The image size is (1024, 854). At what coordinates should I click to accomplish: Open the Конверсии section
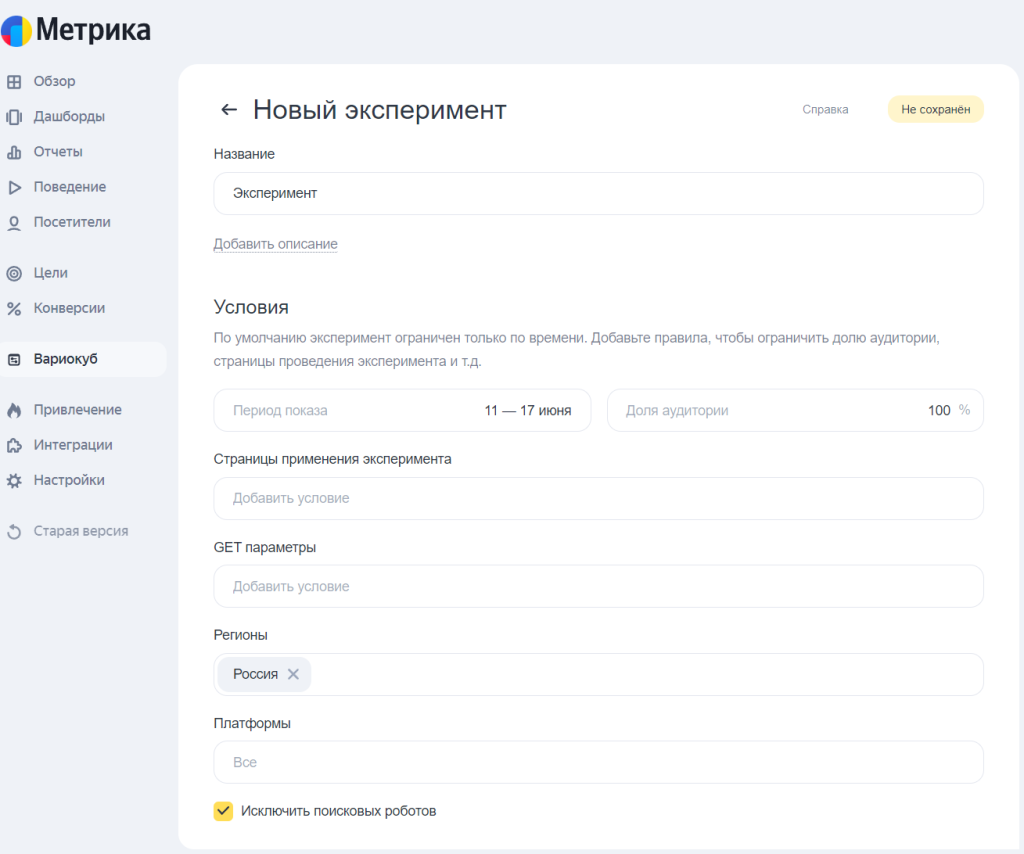coord(69,309)
